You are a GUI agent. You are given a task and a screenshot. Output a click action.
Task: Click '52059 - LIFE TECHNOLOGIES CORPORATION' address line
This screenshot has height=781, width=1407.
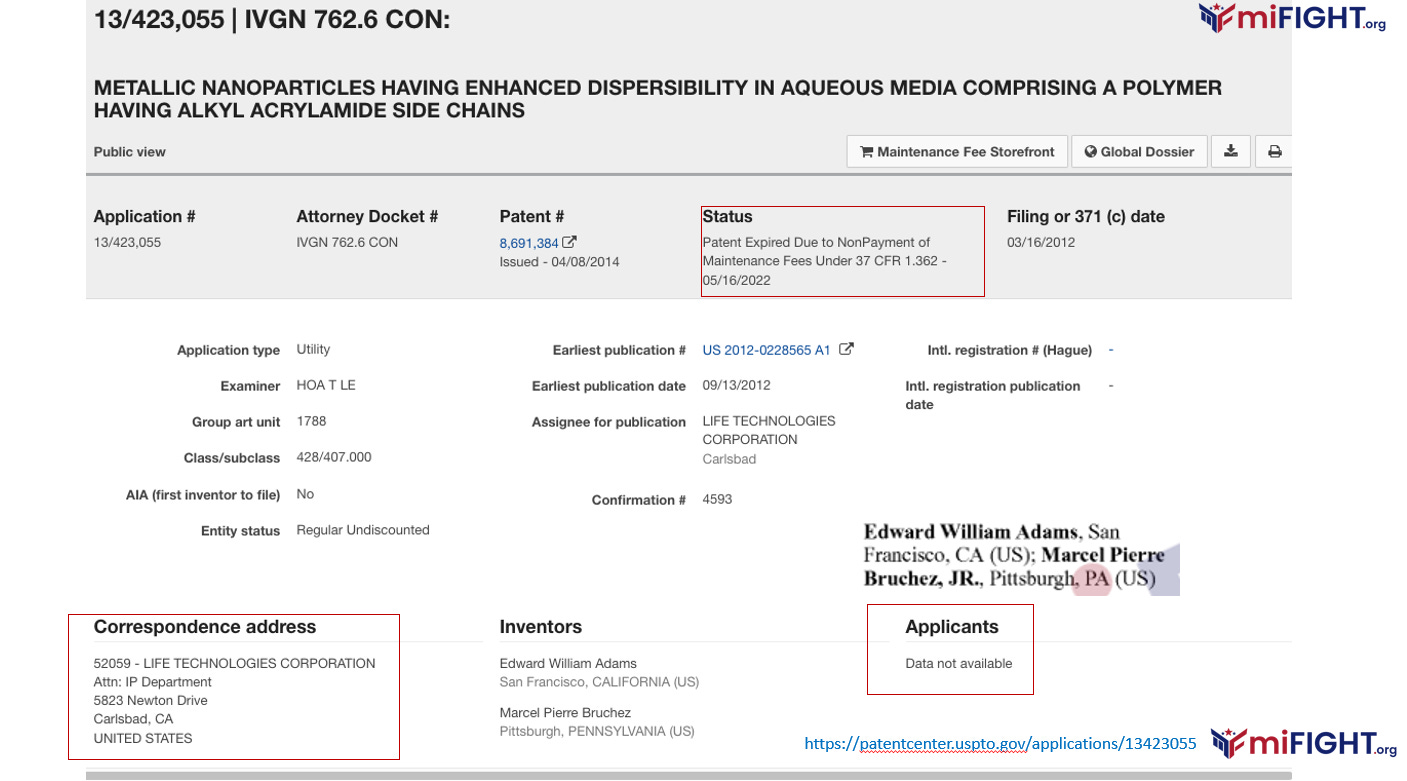coord(235,663)
